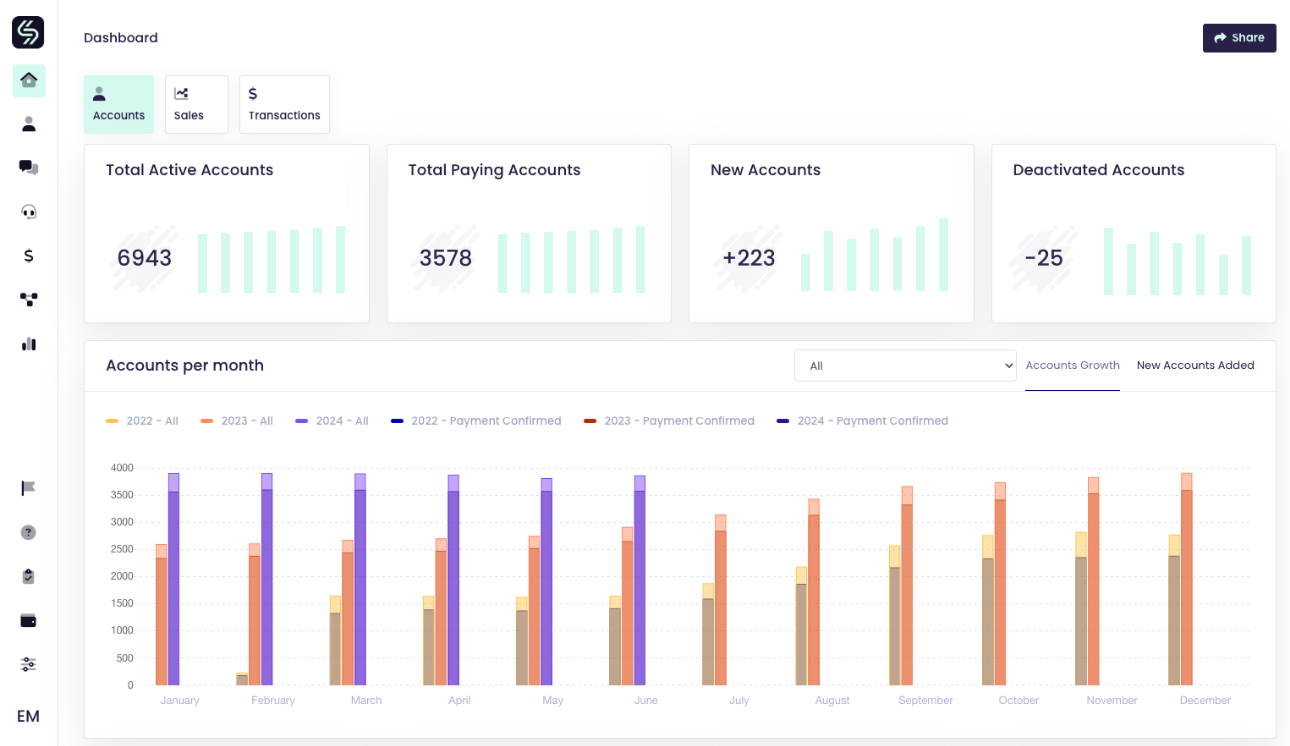Screen dimensions: 1290x746
Task: Toggle 2022 - Payment Confirmed legend series
Action: pos(476,421)
